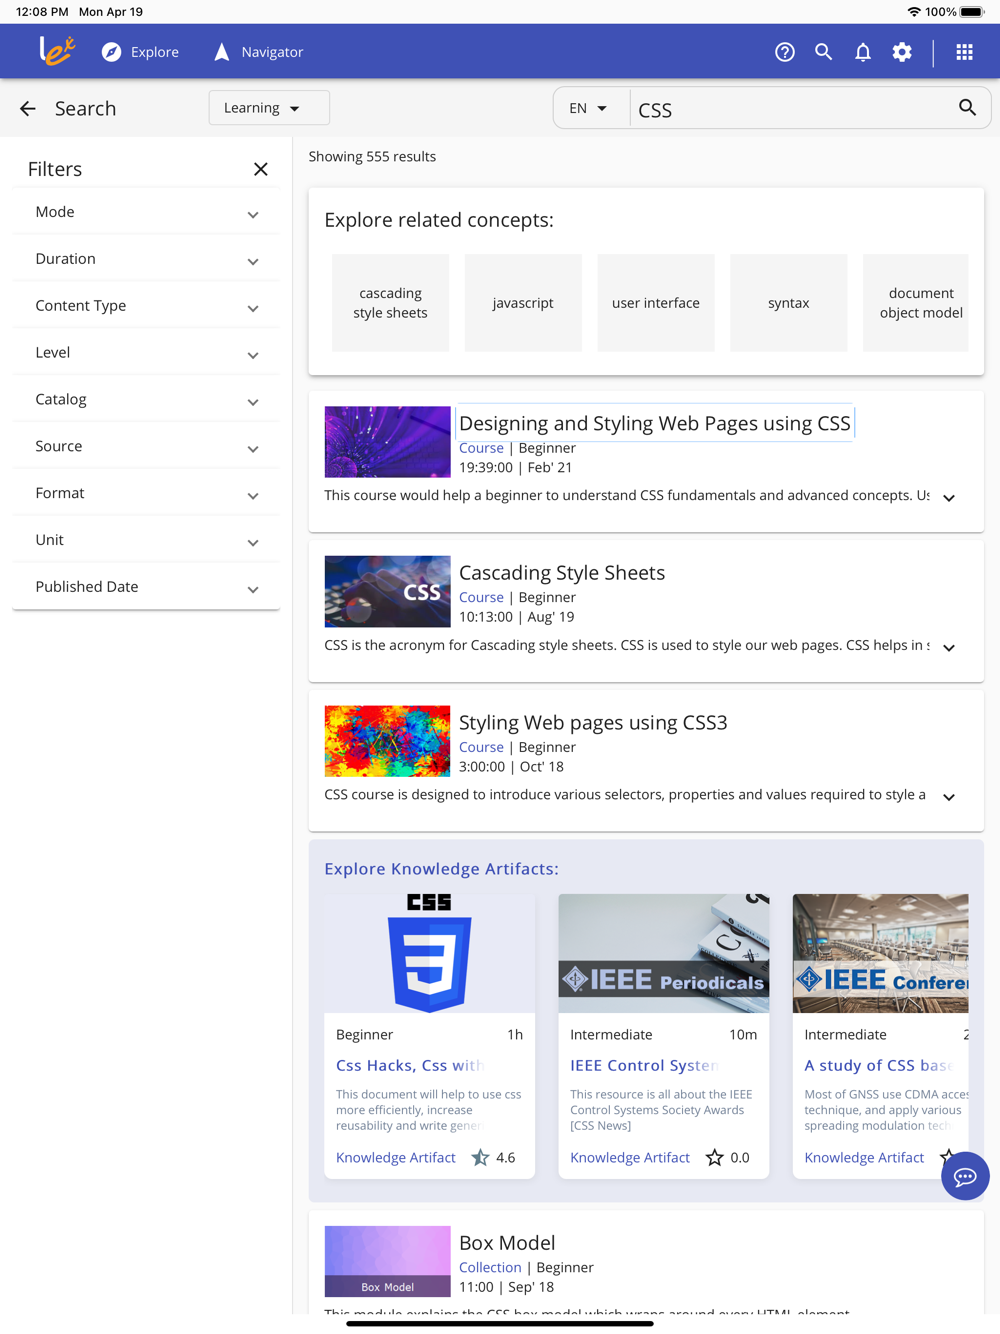
Task: Expand the Catalog filter
Action: [146, 400]
